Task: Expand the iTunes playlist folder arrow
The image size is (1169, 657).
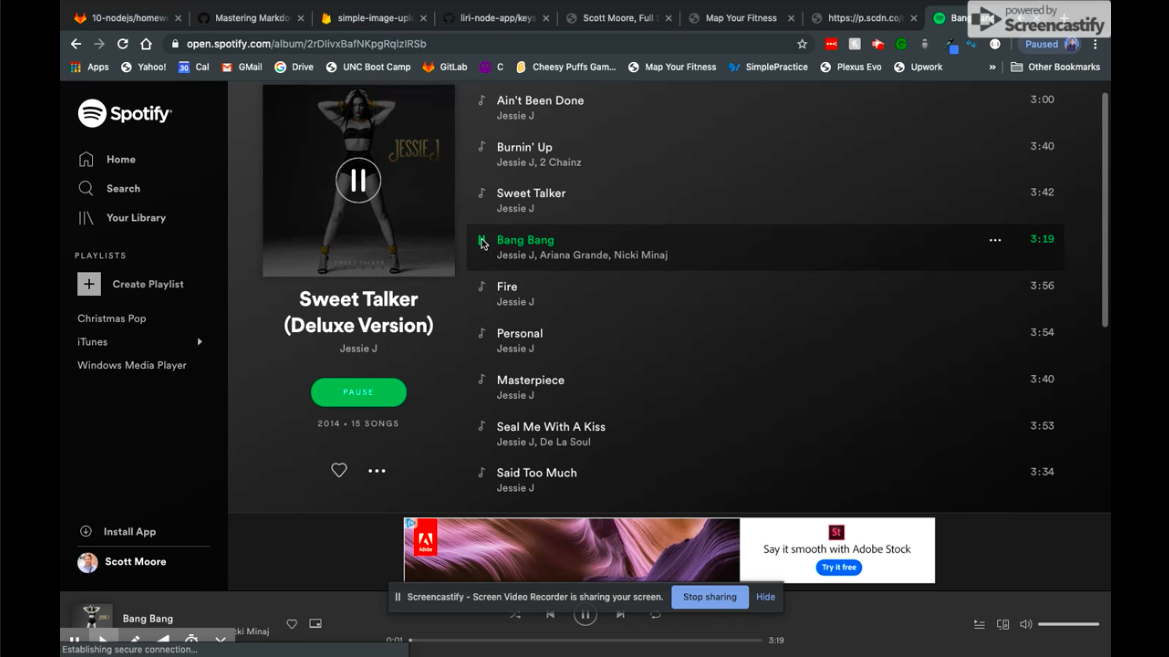Action: click(x=200, y=342)
